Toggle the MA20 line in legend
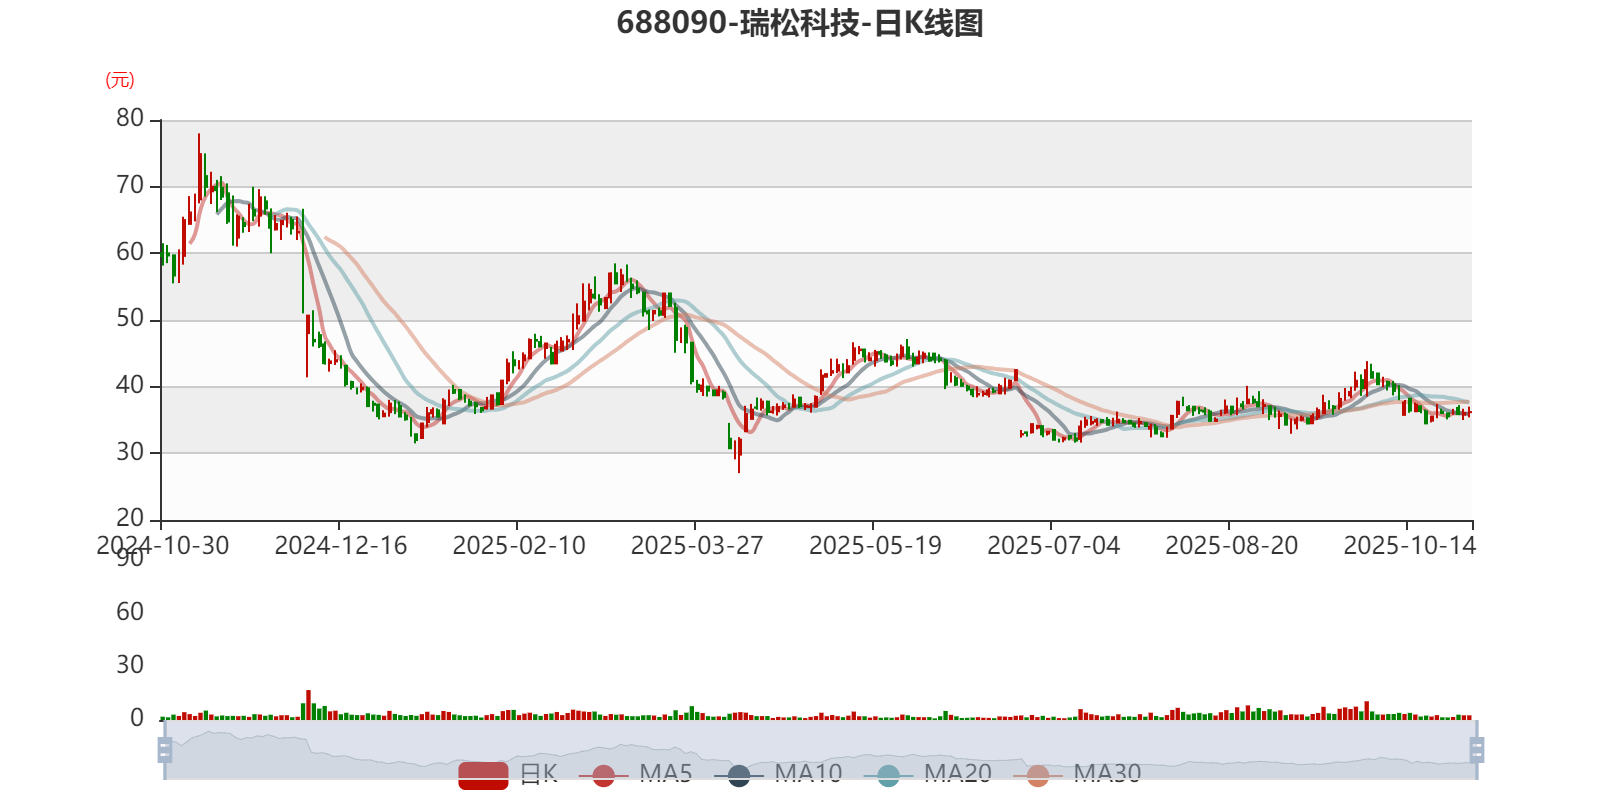The width and height of the screenshot is (1600, 800). pos(927,774)
